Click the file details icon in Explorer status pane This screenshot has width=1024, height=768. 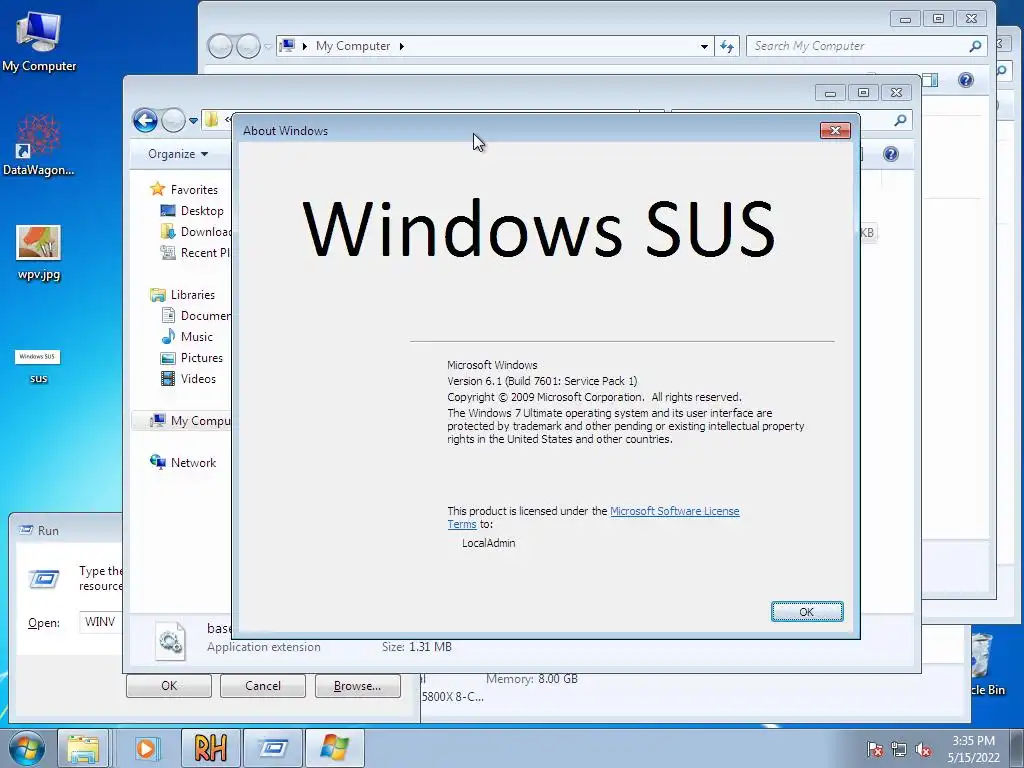tap(171, 641)
